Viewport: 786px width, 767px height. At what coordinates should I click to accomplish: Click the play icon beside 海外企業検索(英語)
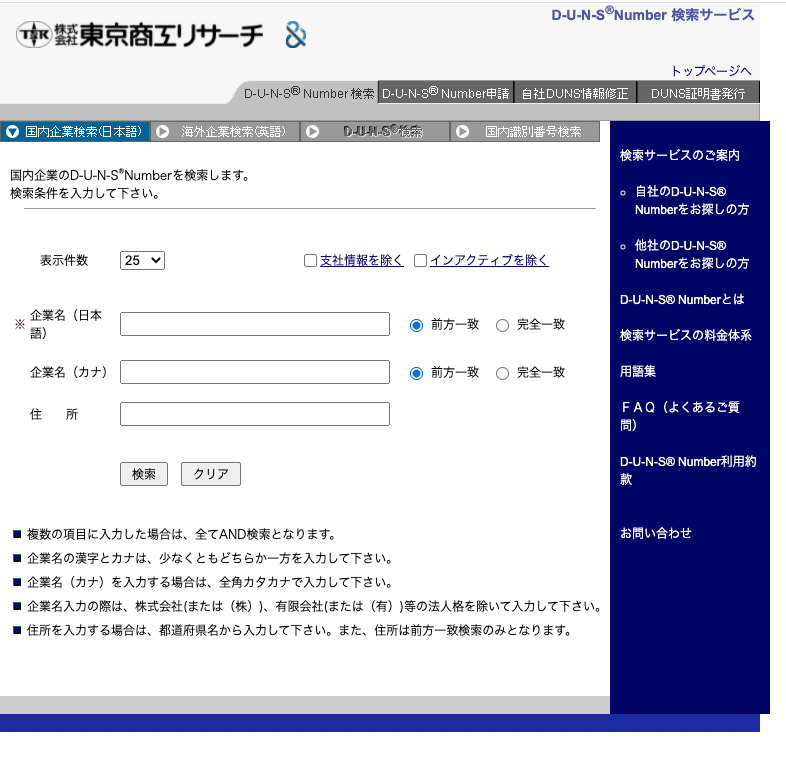162,131
